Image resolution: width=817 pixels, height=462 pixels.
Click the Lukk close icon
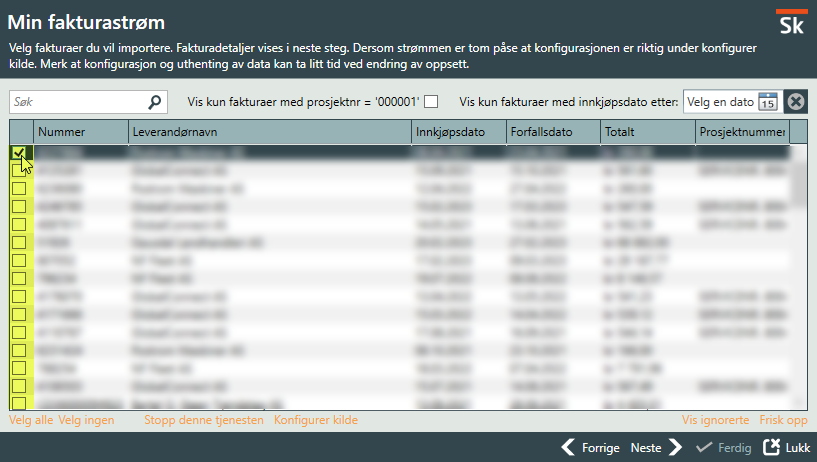[771, 448]
